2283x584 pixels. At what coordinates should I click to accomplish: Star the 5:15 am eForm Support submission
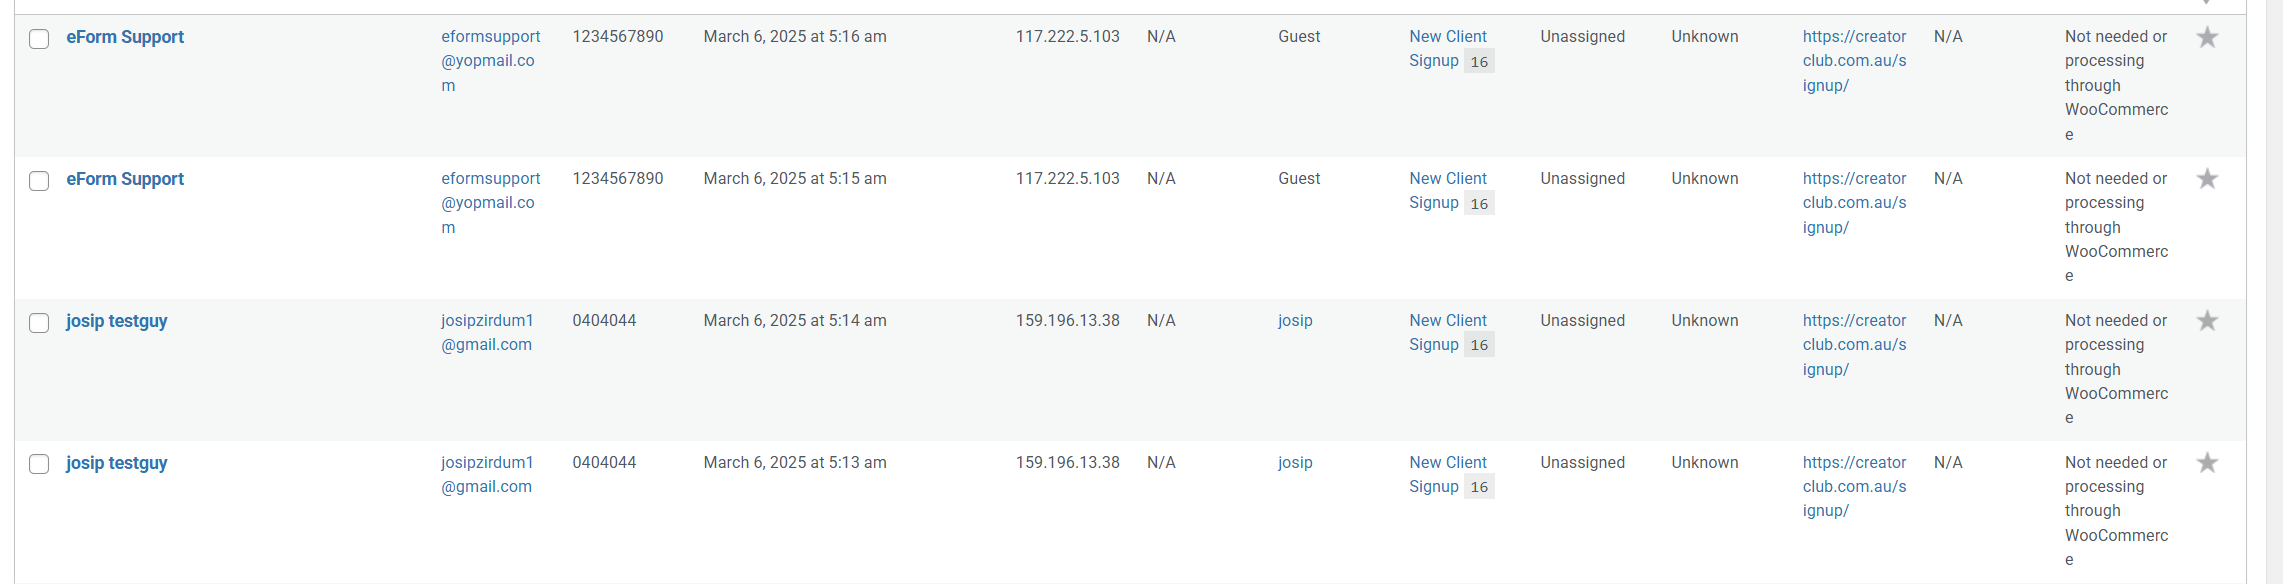[x=2207, y=179]
